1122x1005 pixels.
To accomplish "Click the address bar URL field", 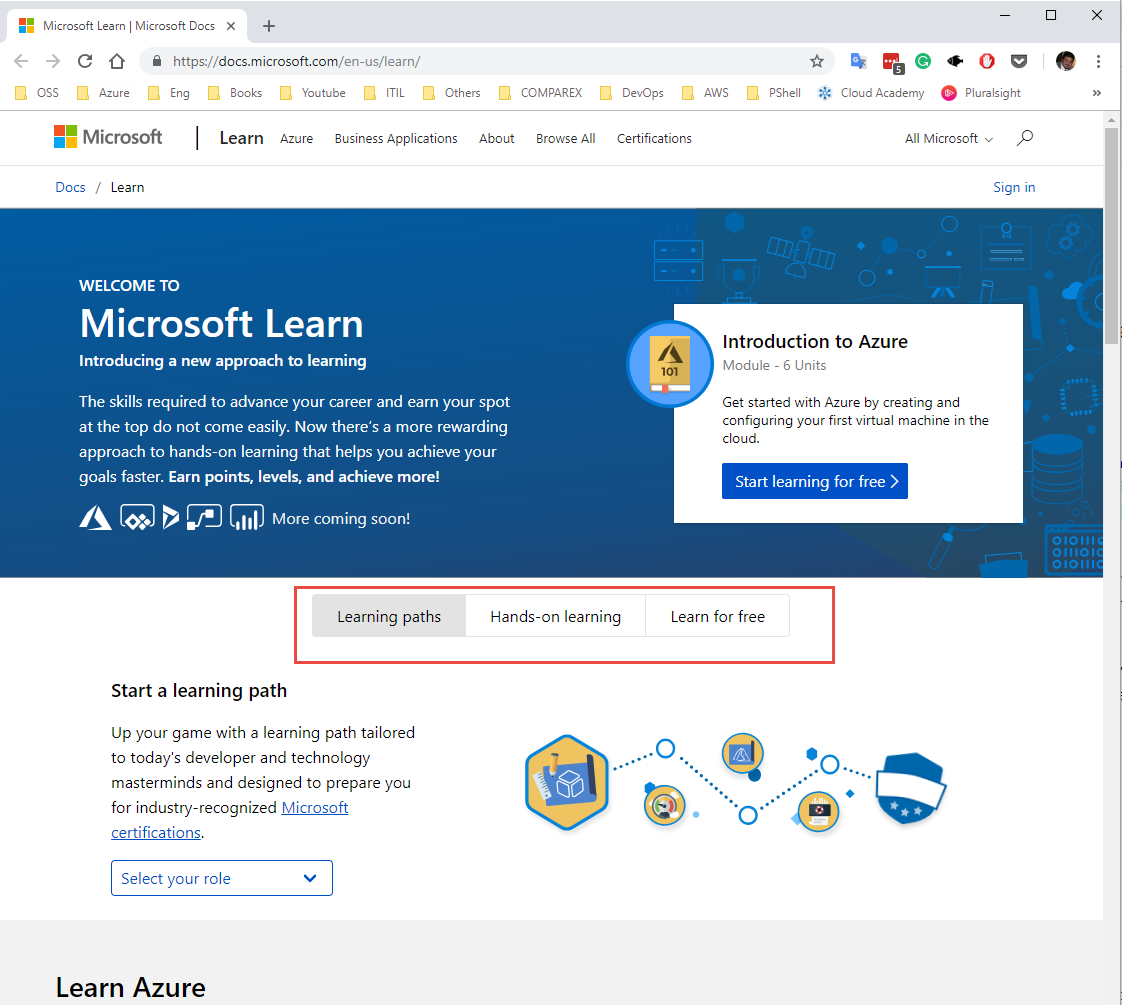I will (x=487, y=61).
